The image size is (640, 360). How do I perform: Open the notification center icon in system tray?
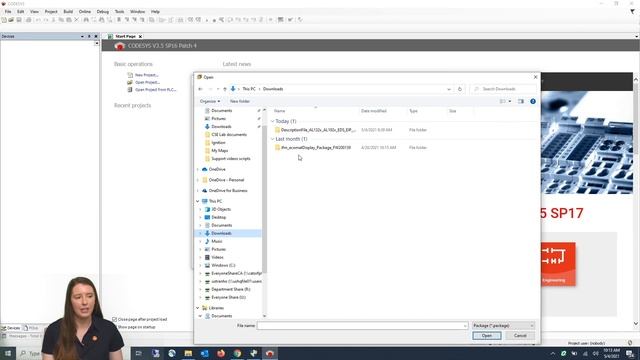(x=631, y=353)
